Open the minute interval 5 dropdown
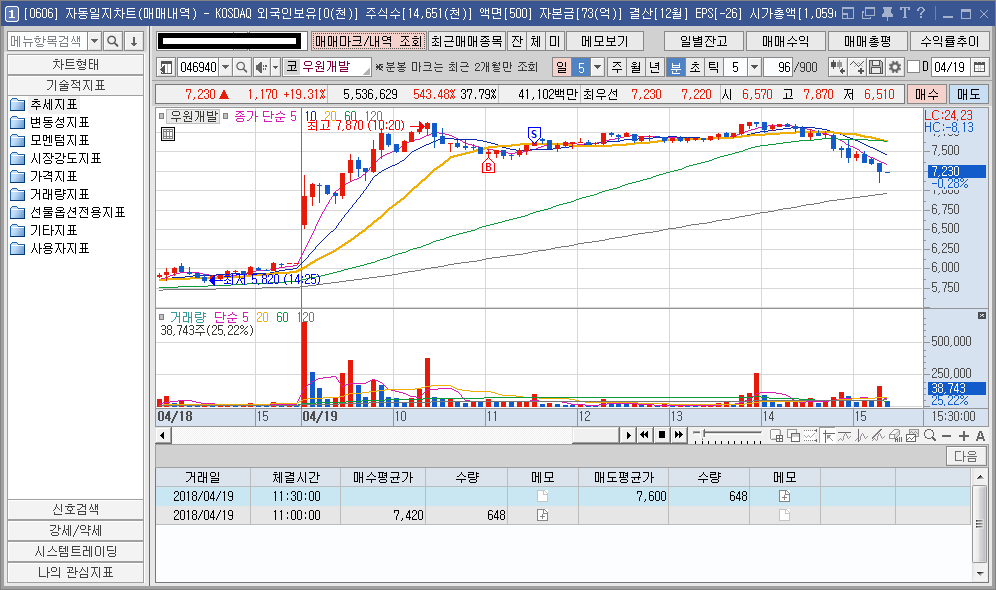This screenshot has height=590, width=996. pyautogui.click(x=754, y=67)
